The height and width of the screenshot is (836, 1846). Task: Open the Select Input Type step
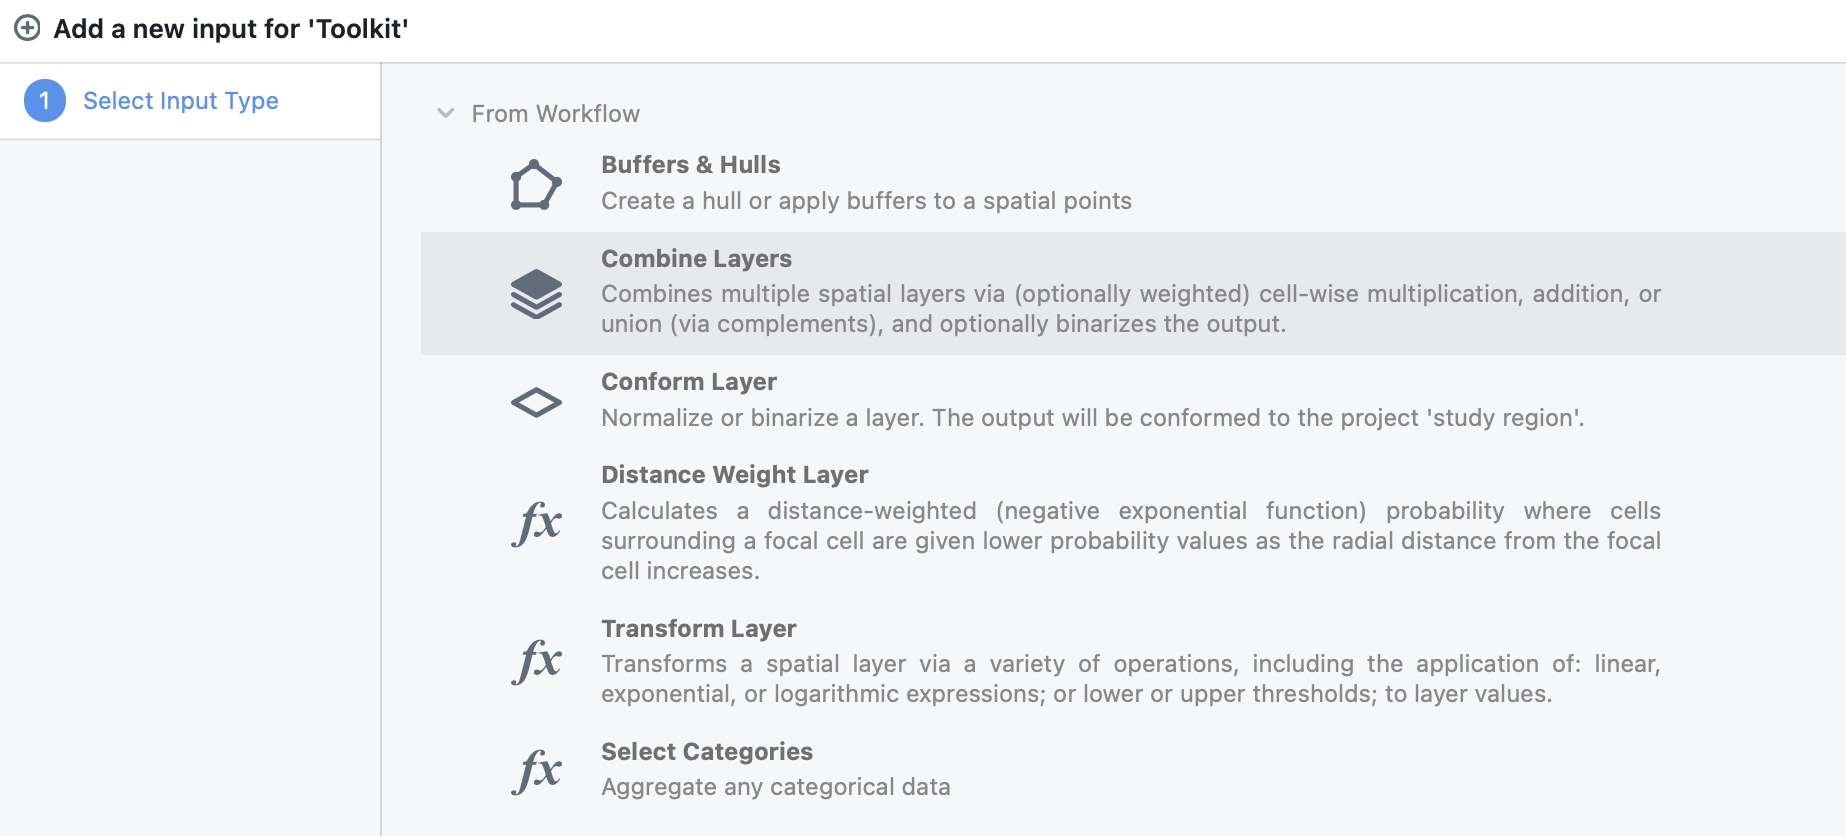(180, 101)
